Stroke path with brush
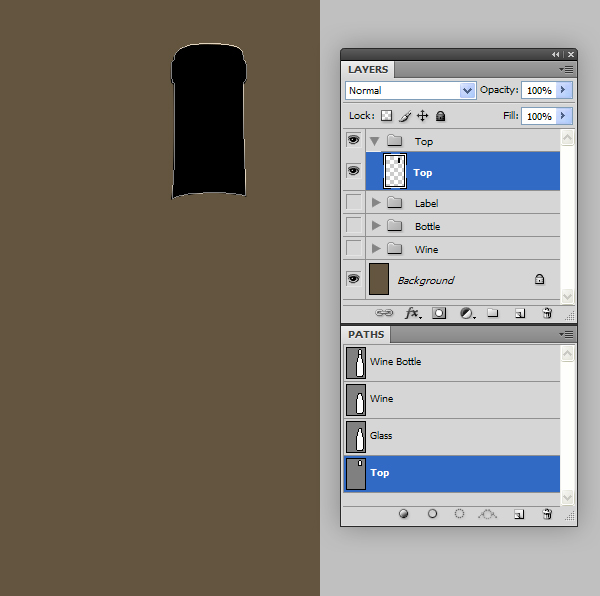The width and height of the screenshot is (600, 596). pos(432,514)
